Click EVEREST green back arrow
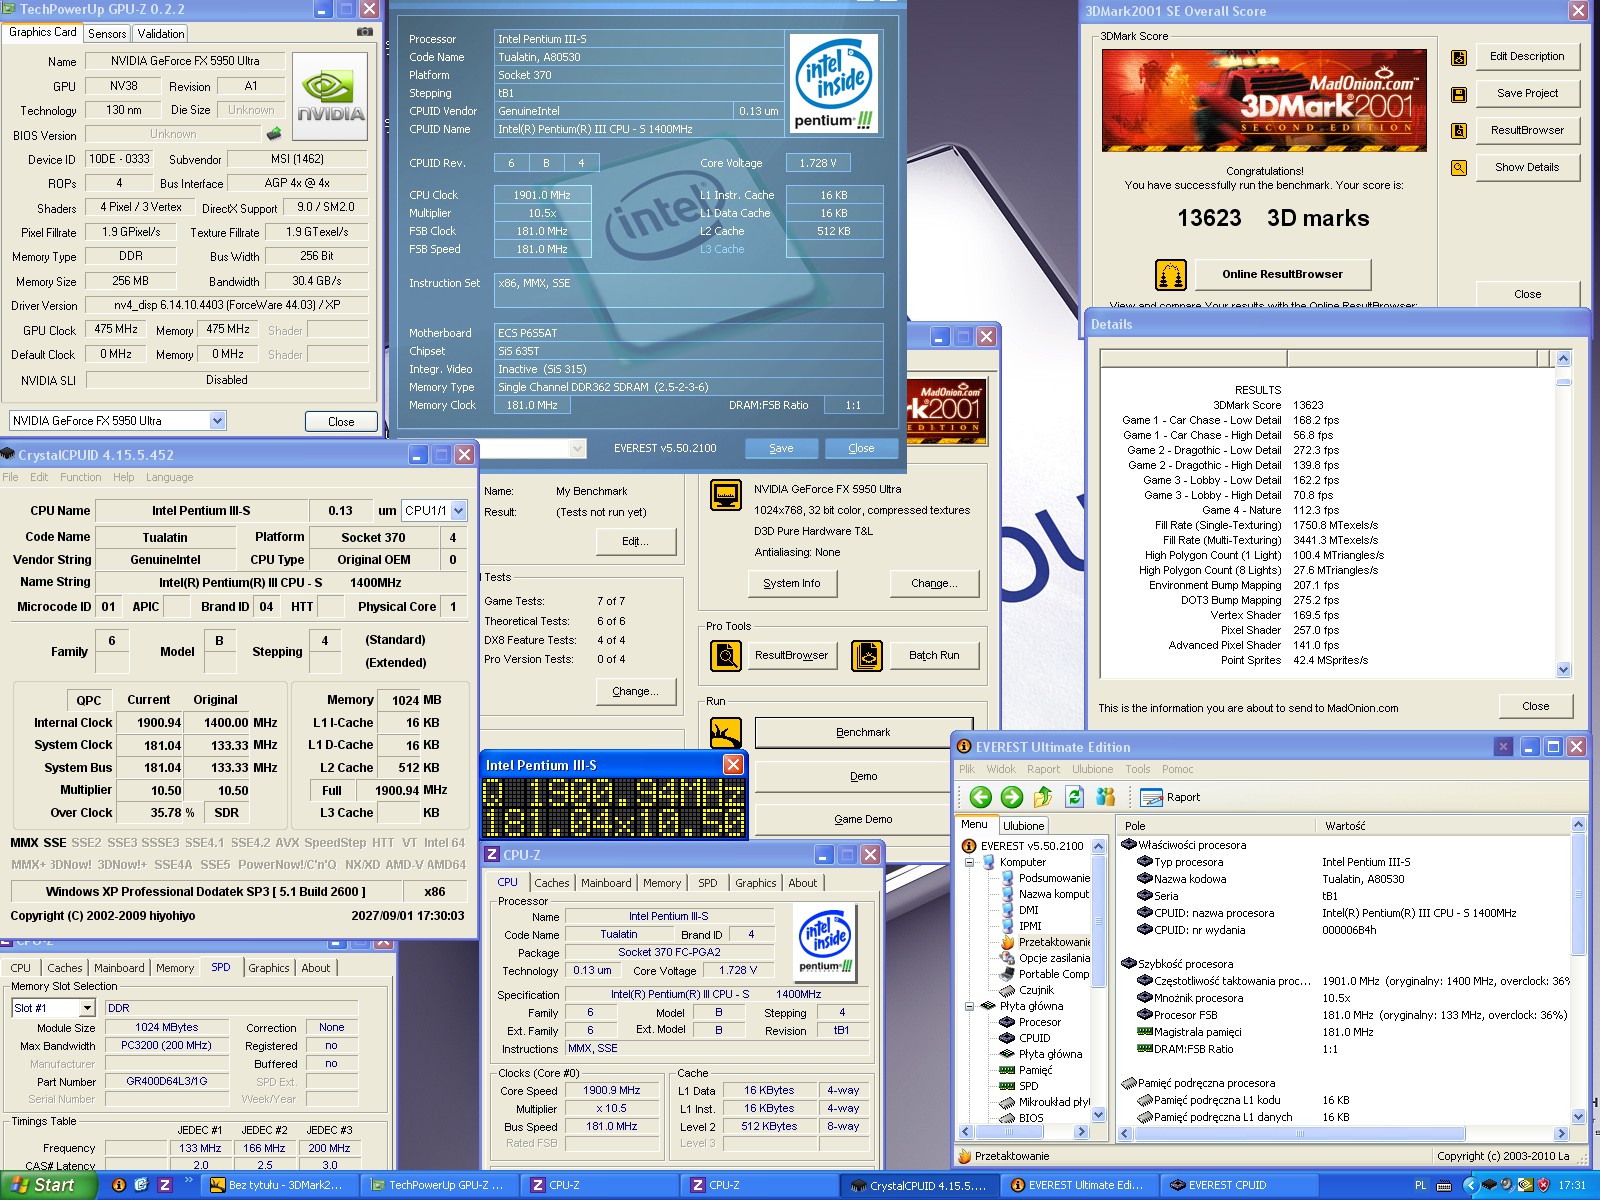The image size is (1600, 1200). [x=980, y=797]
